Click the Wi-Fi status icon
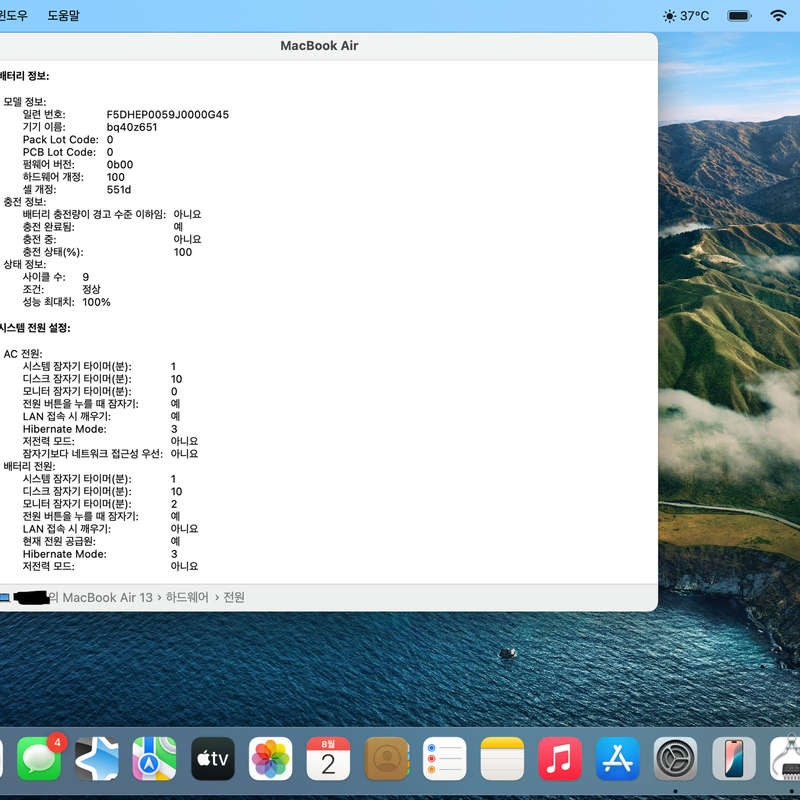 click(x=778, y=16)
